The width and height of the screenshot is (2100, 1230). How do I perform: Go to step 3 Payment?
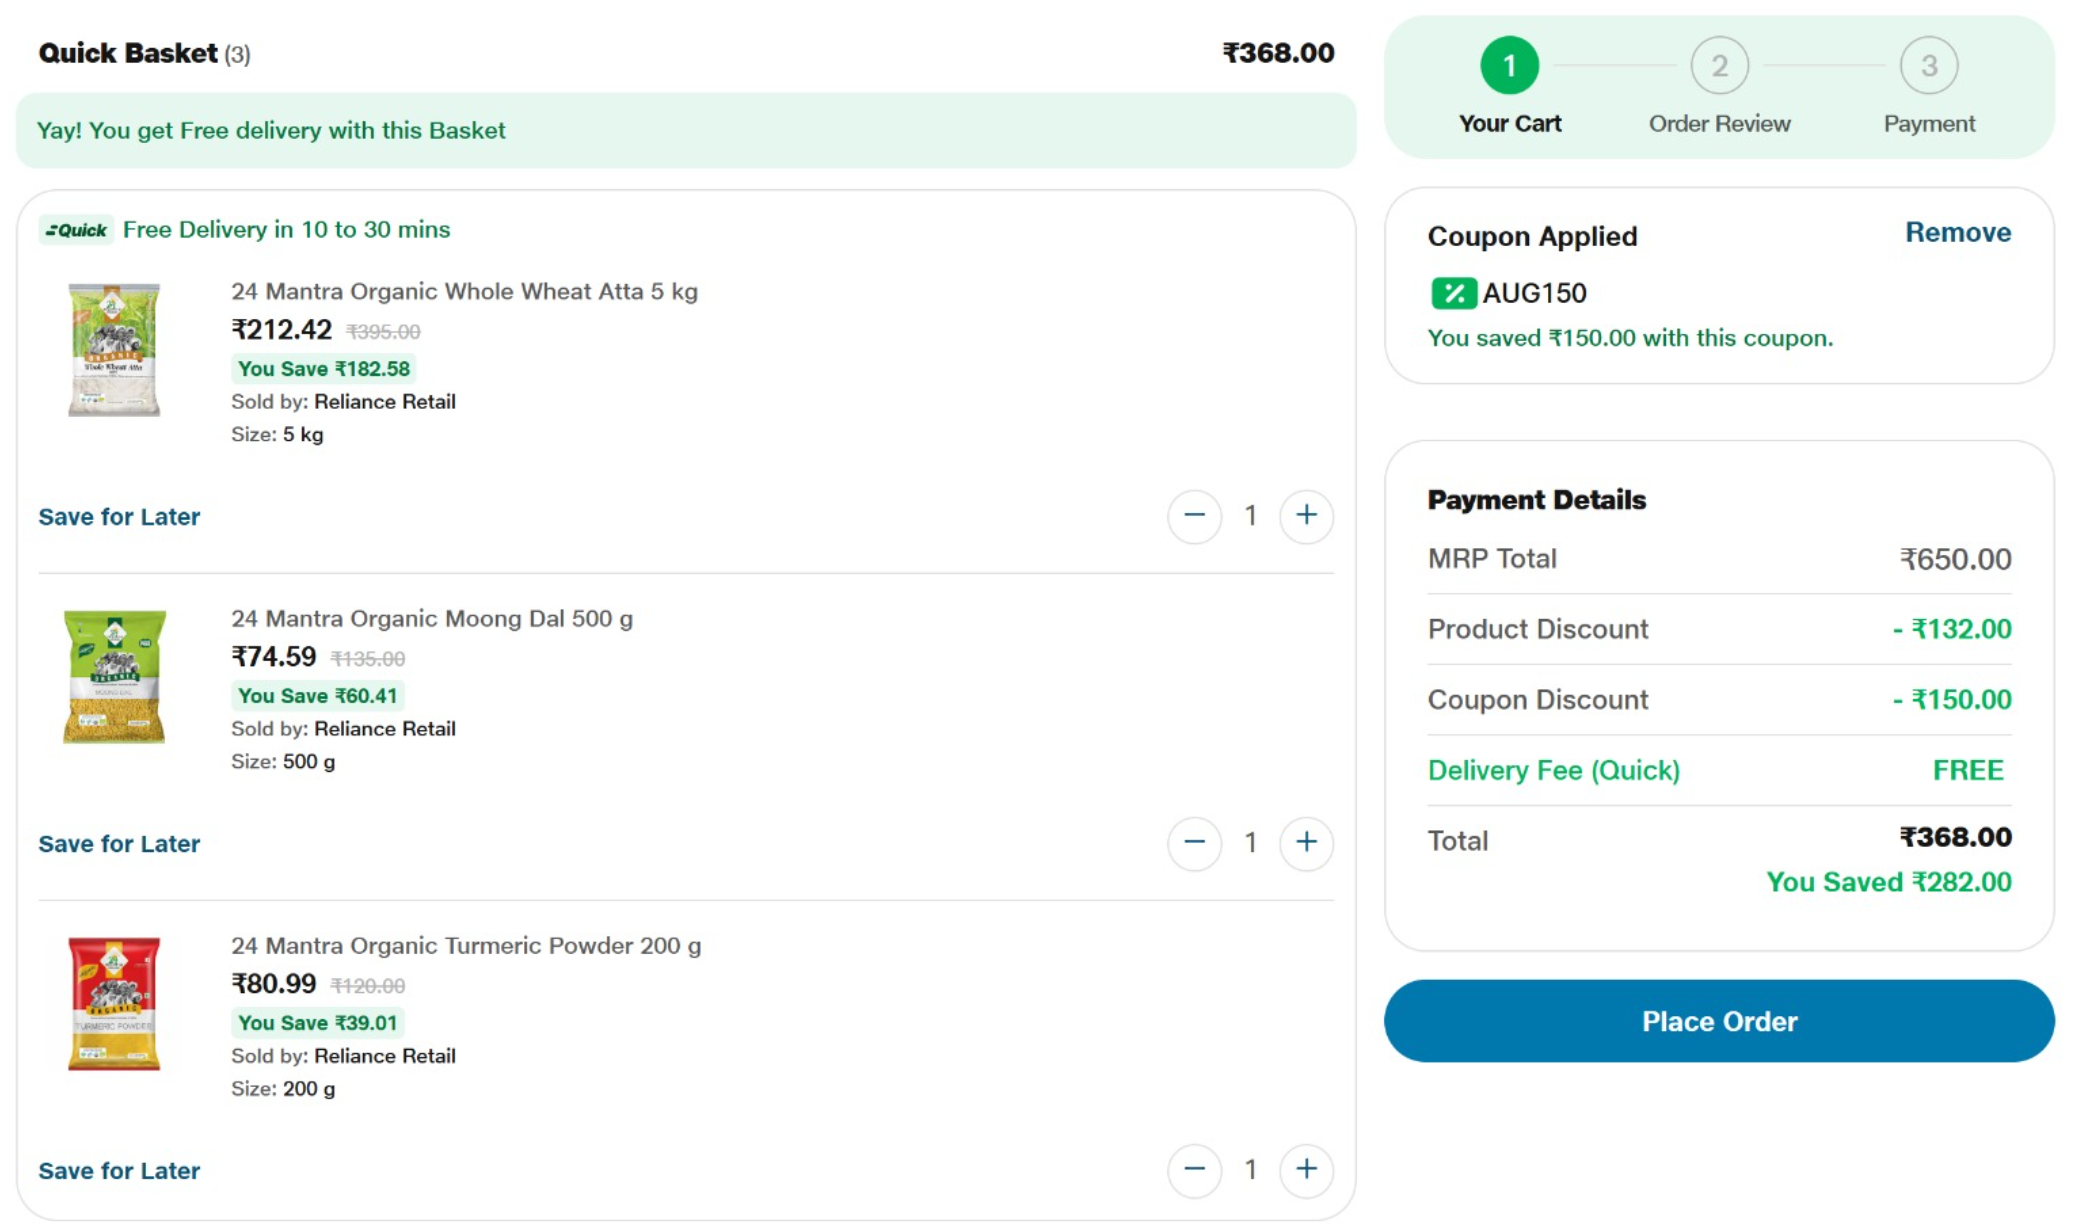(x=1929, y=66)
